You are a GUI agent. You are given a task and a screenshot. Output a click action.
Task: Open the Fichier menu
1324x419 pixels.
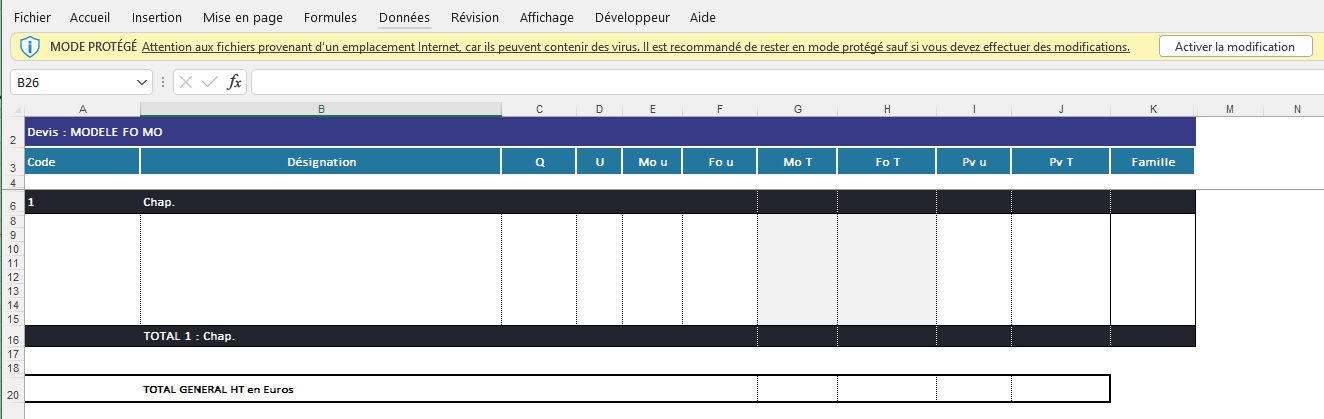32,18
